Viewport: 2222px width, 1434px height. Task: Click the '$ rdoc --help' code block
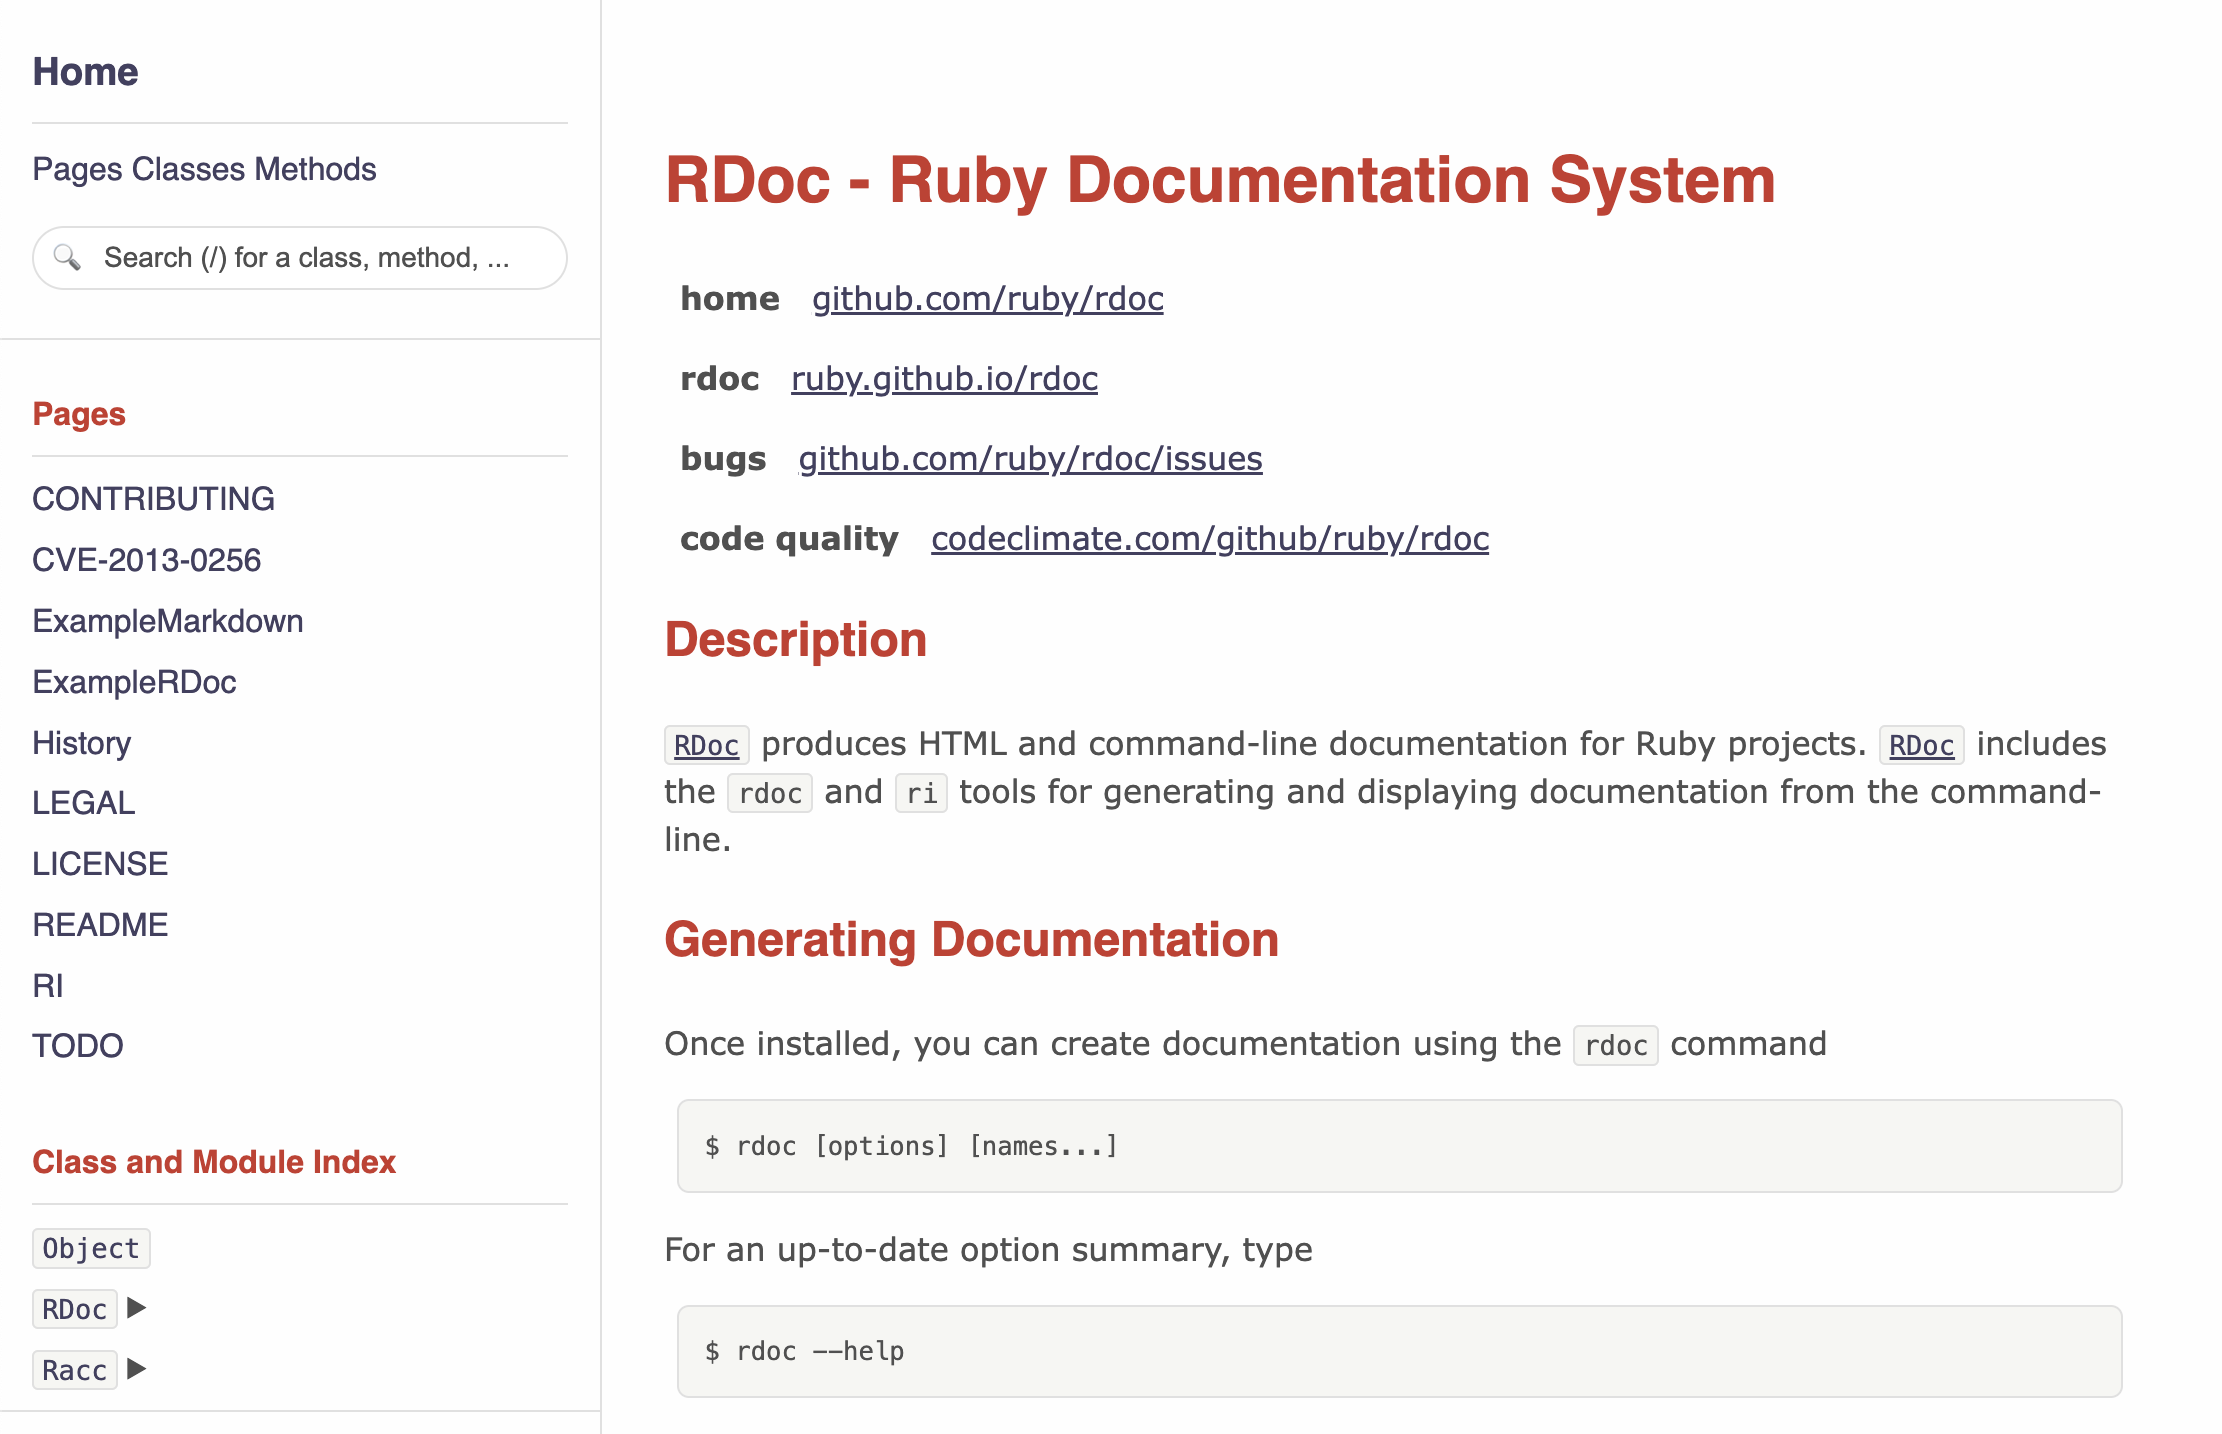pos(1400,1351)
